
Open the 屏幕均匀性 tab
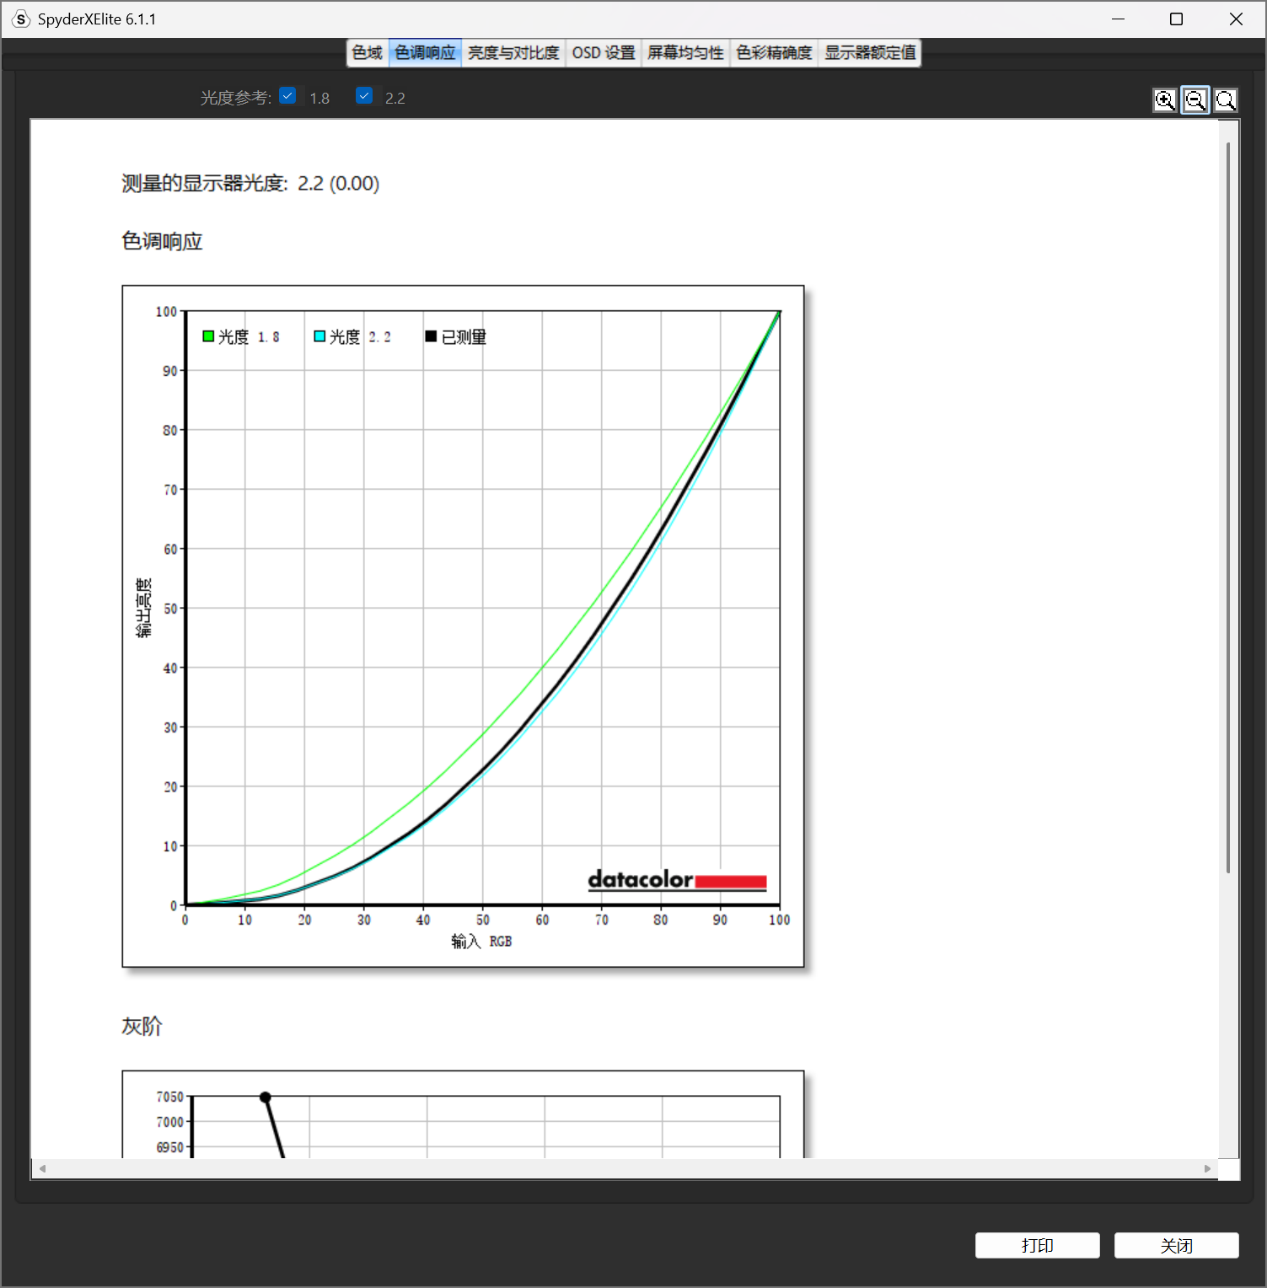click(685, 53)
